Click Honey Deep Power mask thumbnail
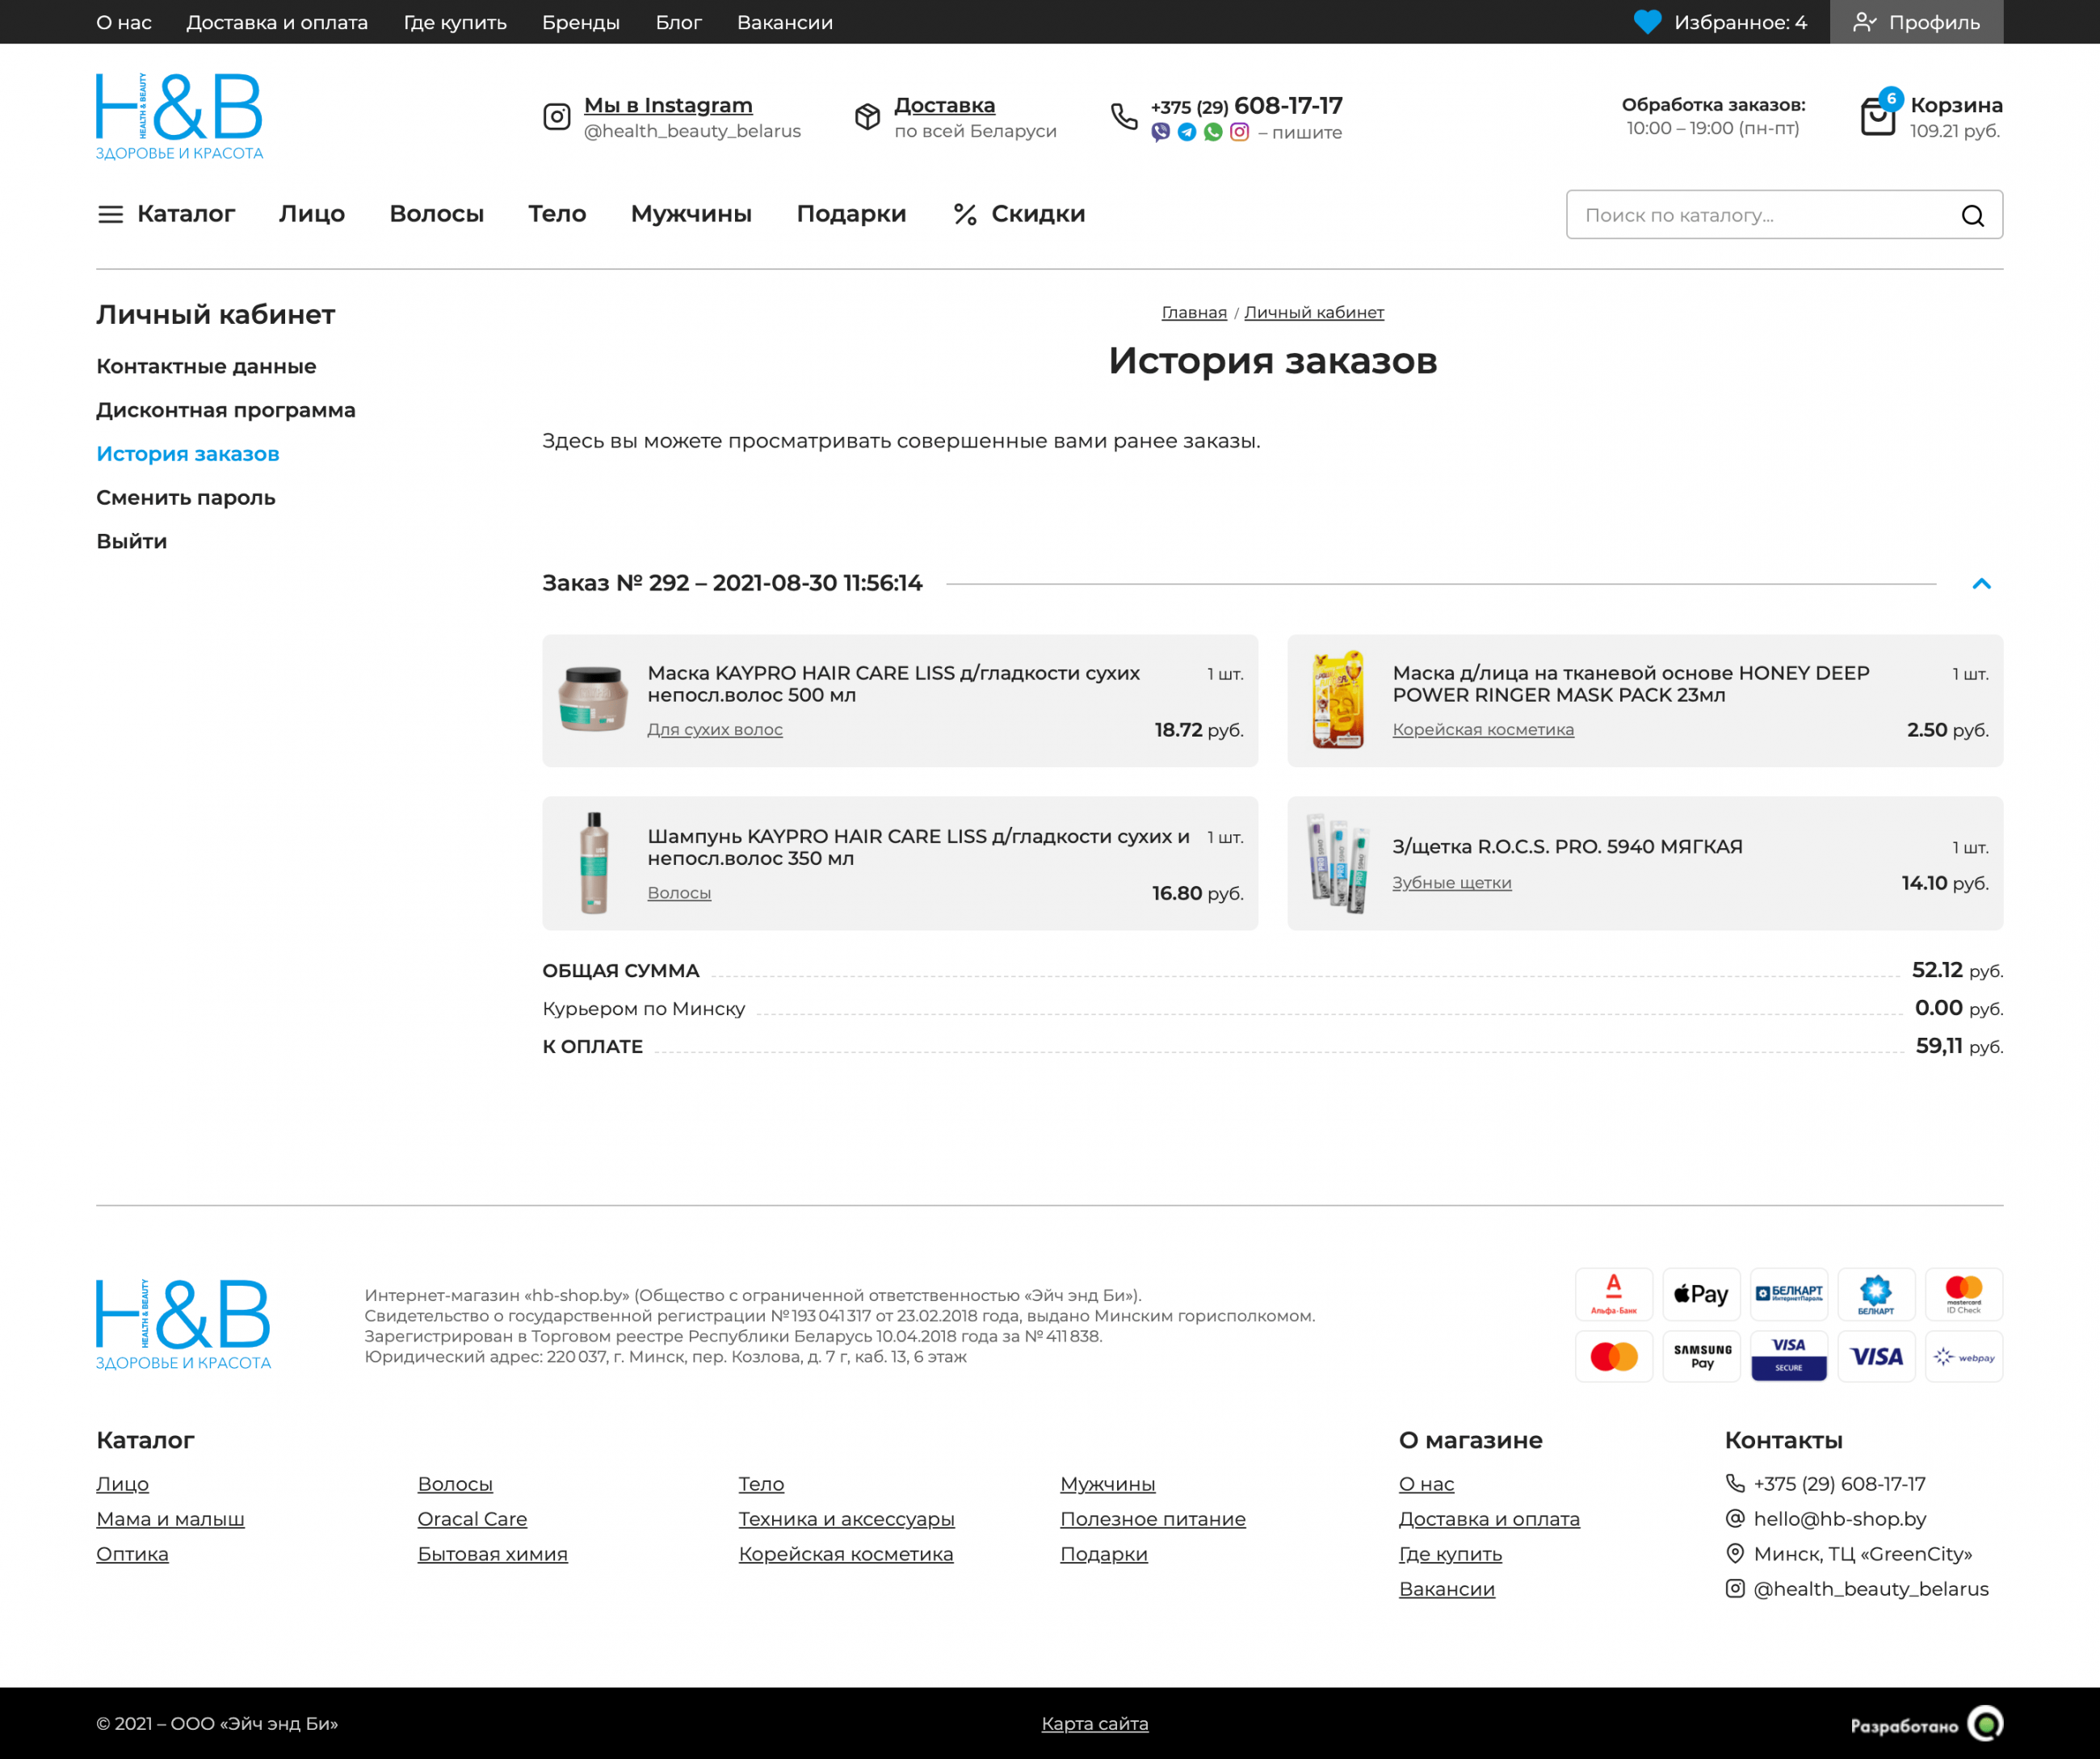2100x1759 pixels. tap(1338, 700)
